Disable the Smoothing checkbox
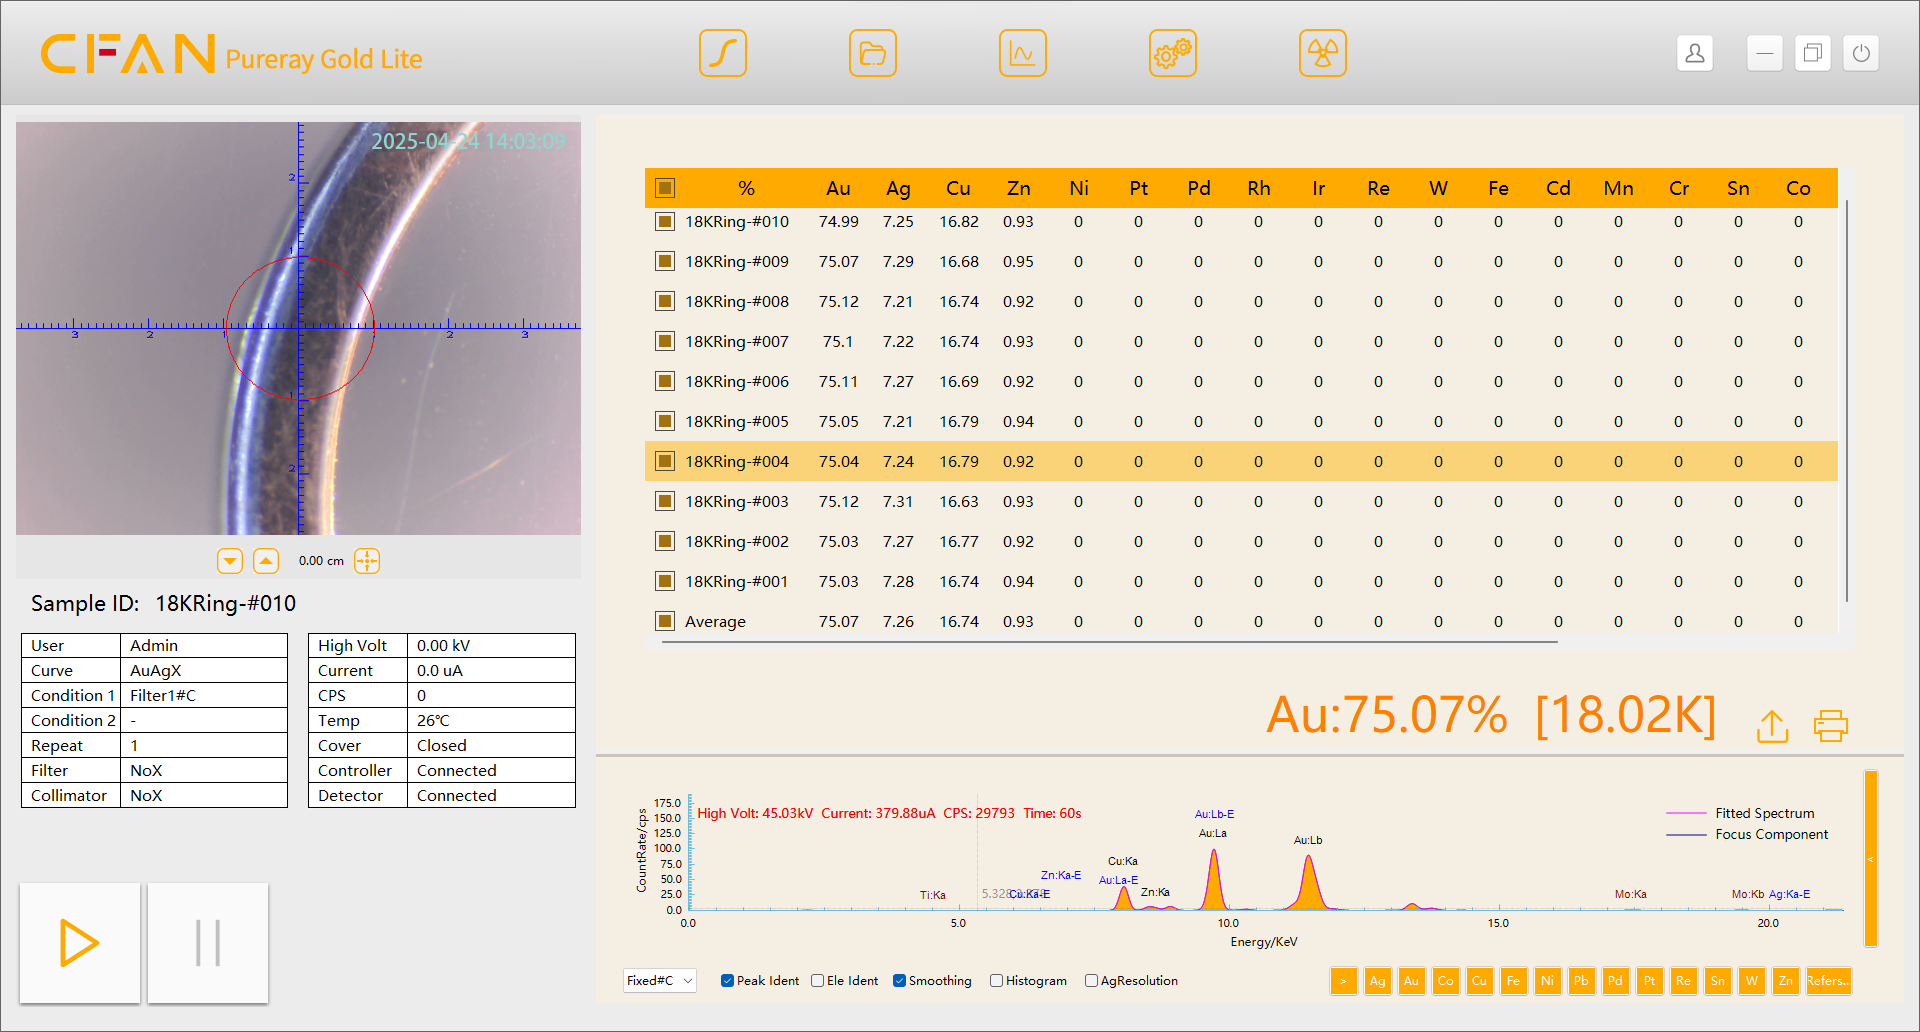Image resolution: width=1920 pixels, height=1032 pixels. (899, 981)
